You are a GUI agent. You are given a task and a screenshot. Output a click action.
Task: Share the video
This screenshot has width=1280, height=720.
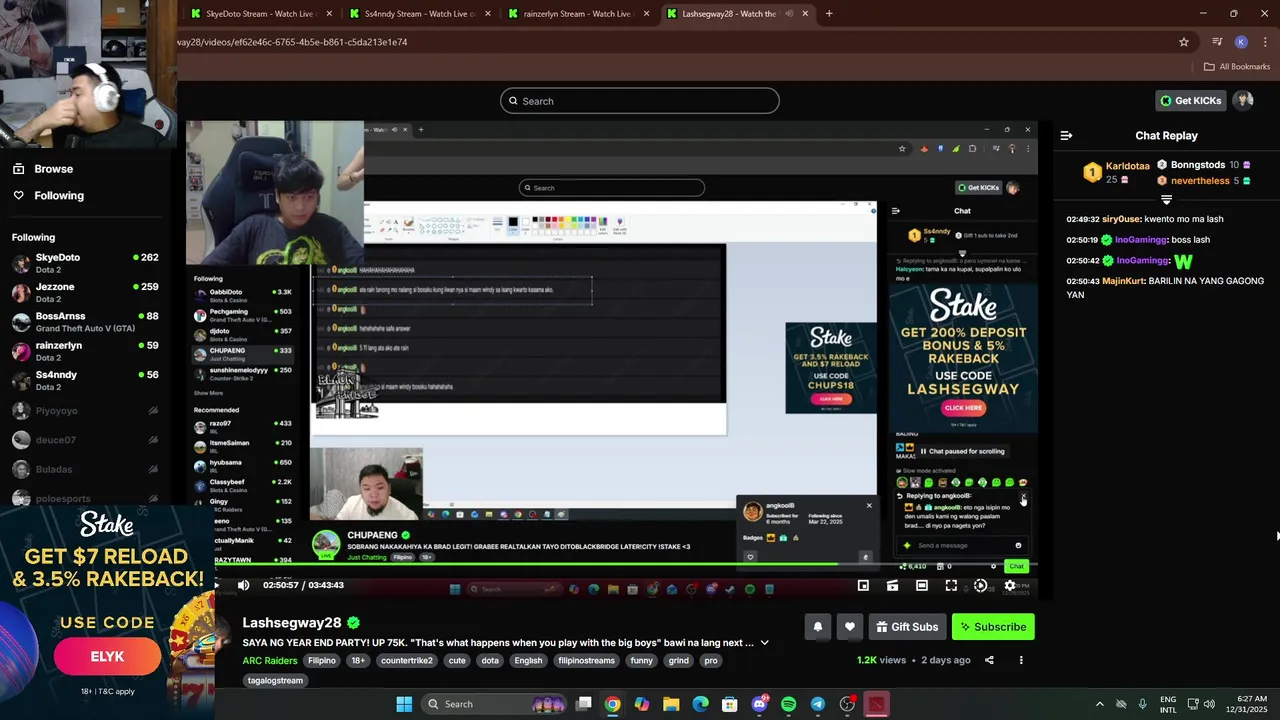click(x=989, y=660)
